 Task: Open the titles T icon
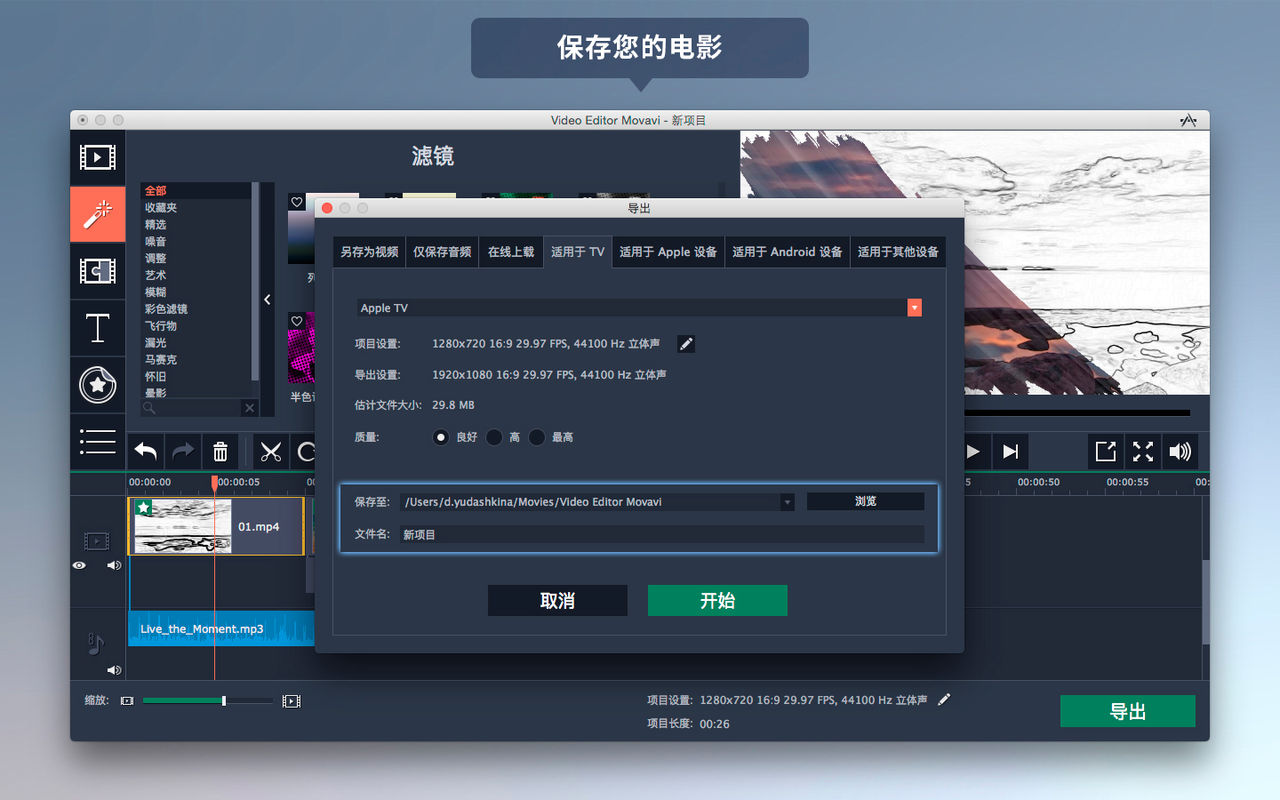[x=97, y=328]
